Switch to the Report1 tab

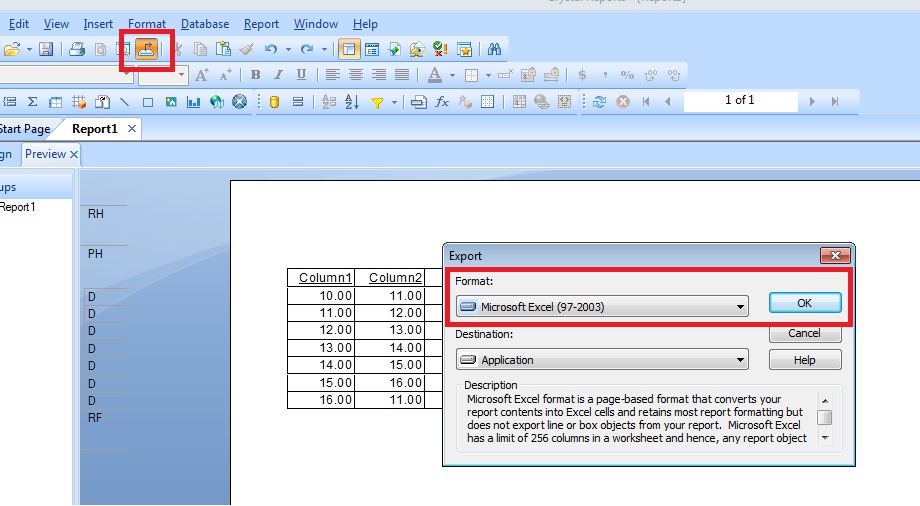pos(94,129)
